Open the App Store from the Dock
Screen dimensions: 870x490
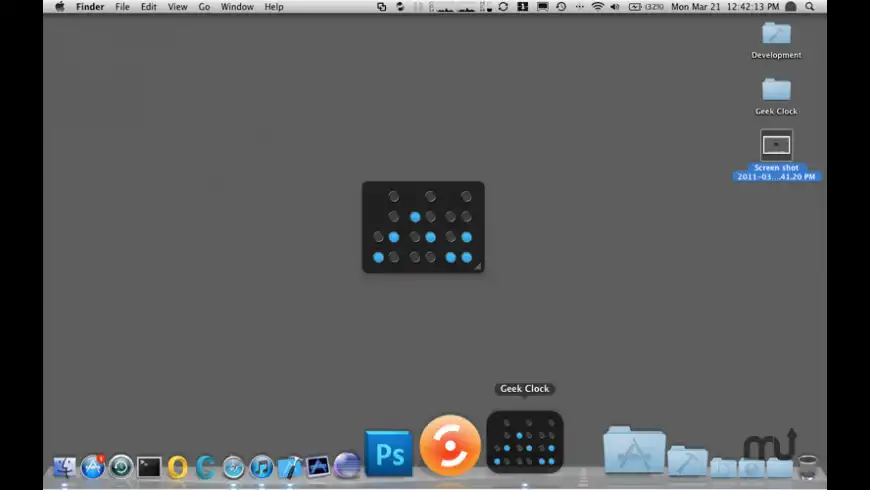93,467
